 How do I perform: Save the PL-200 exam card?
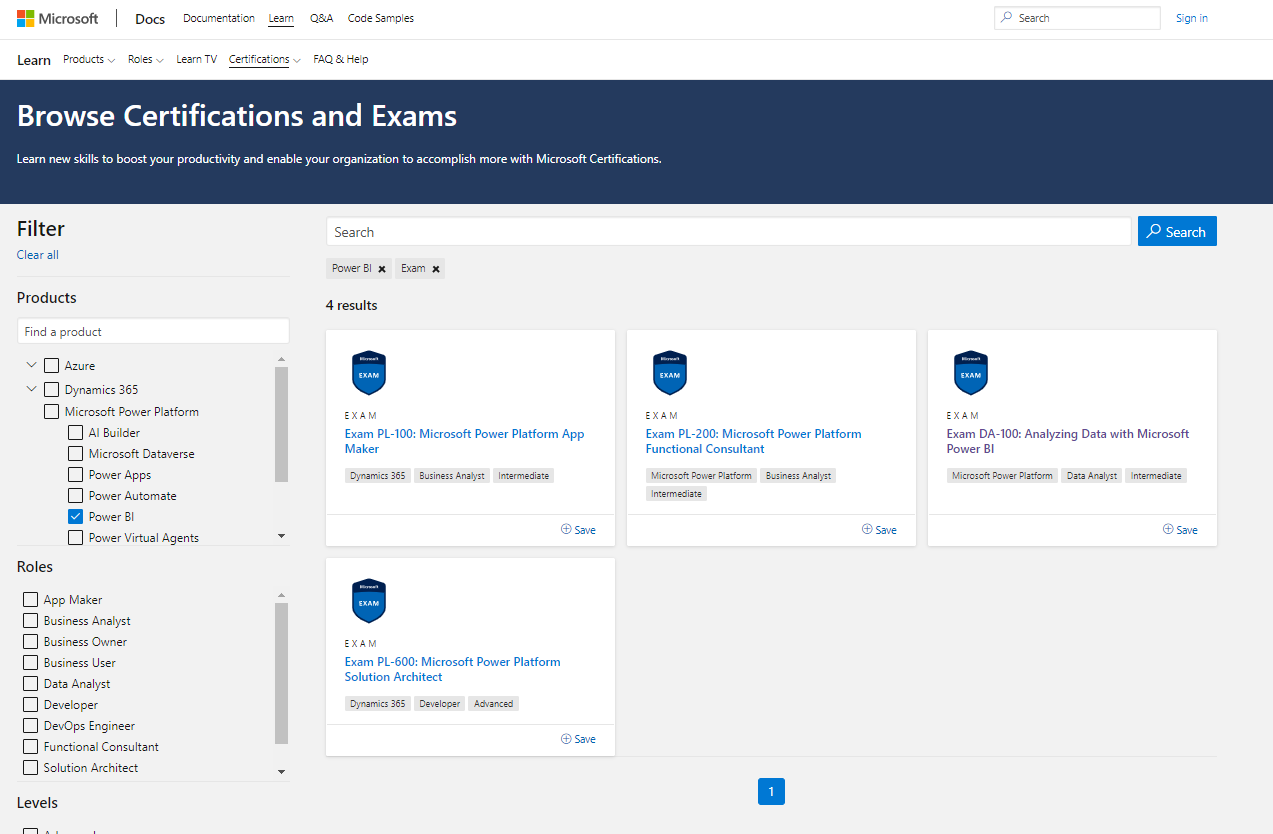coord(879,530)
